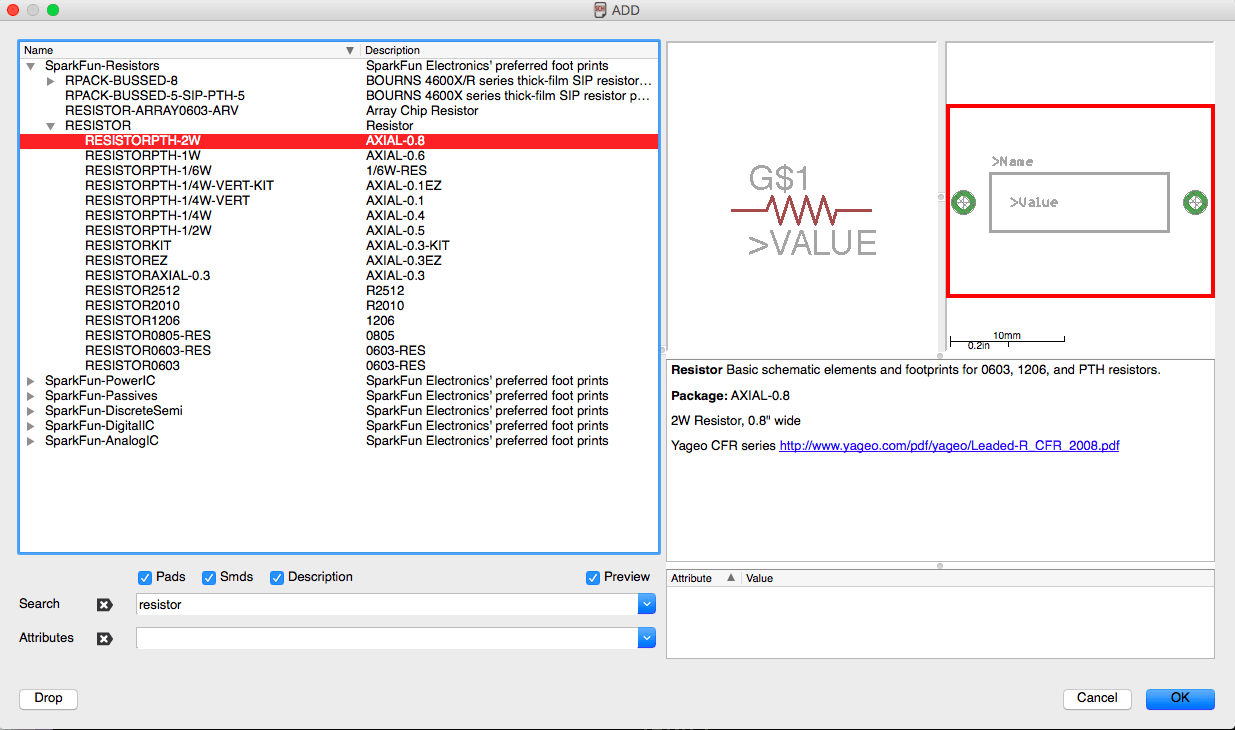Screen dimensions: 1235x730
Task: Click the right green pad marker in package preview
Action: [x=1195, y=202]
